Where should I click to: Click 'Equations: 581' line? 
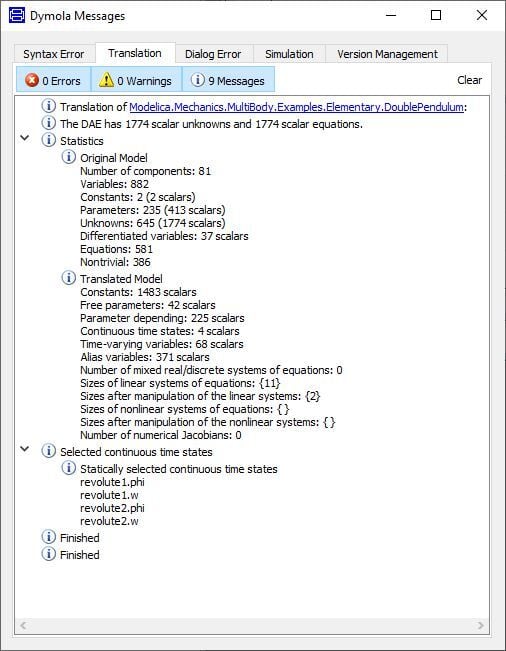116,249
